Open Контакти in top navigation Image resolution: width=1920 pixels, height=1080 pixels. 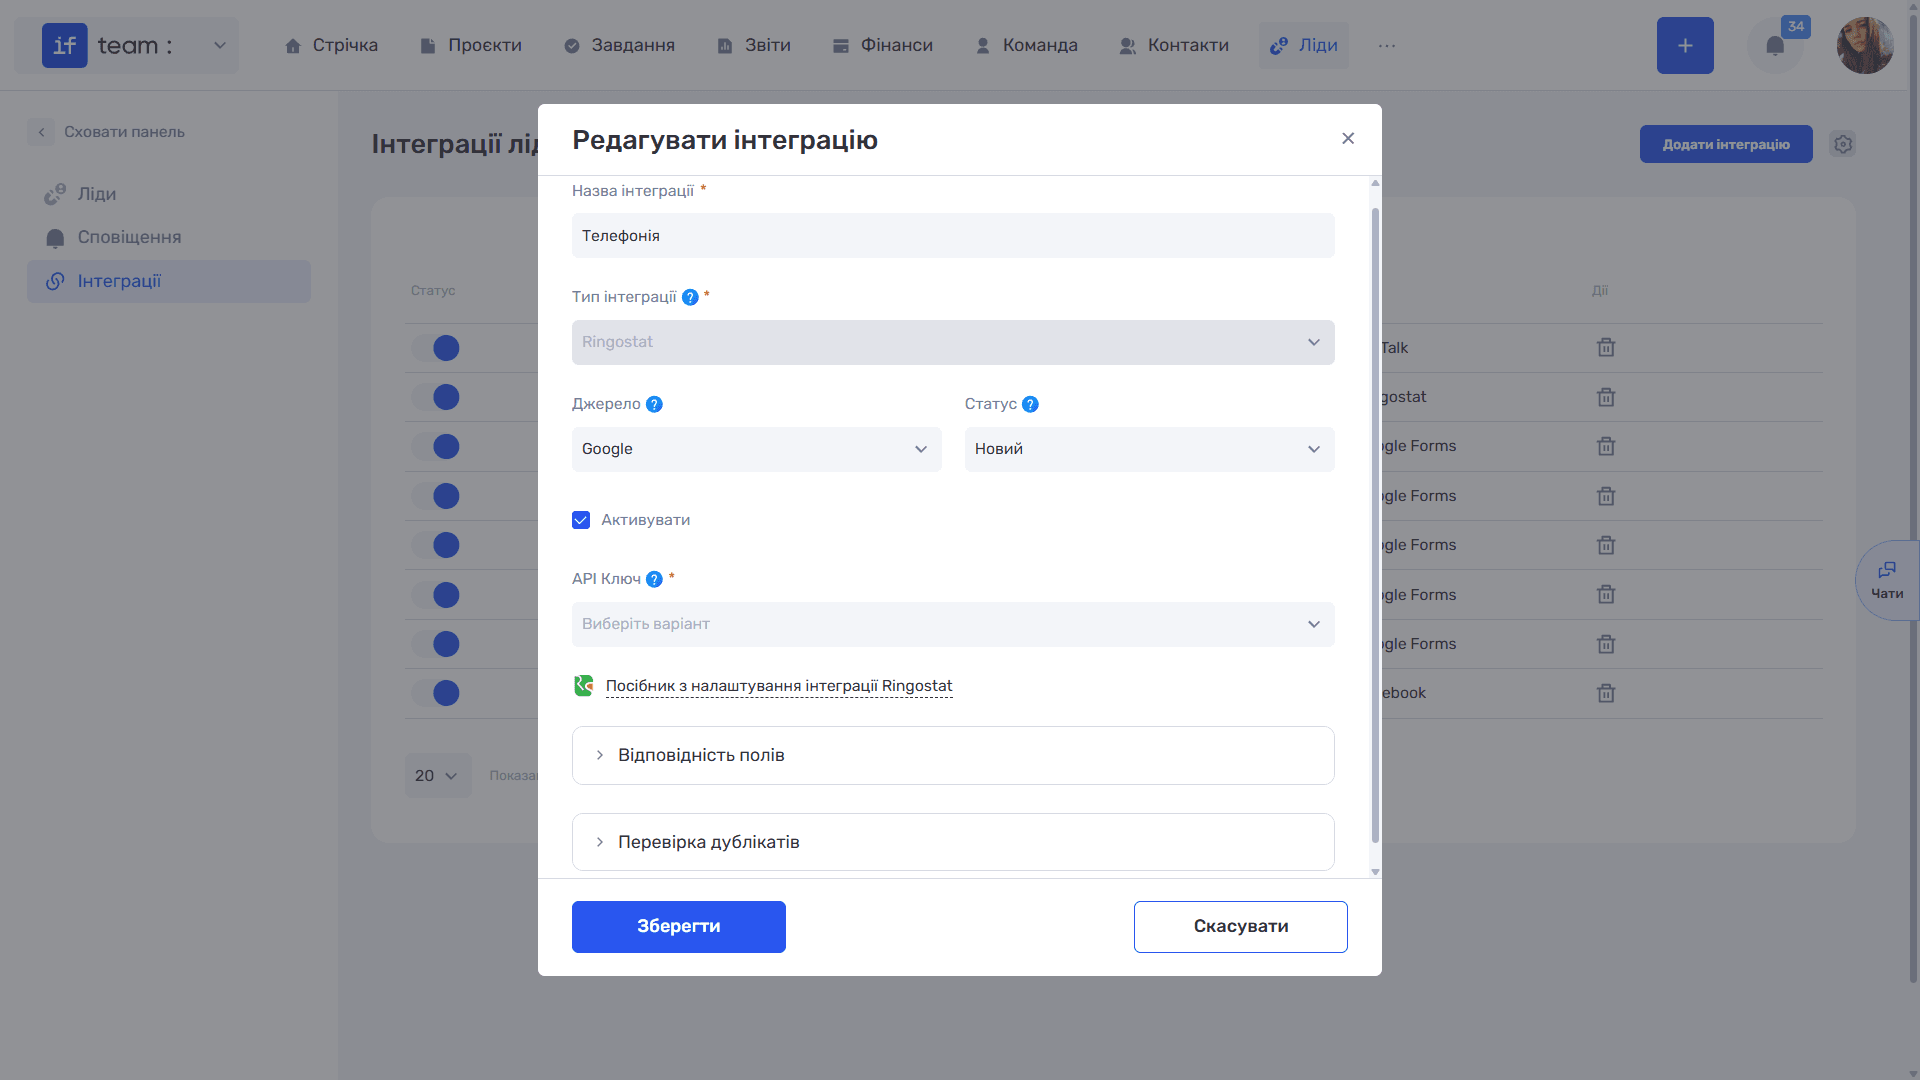point(1175,46)
